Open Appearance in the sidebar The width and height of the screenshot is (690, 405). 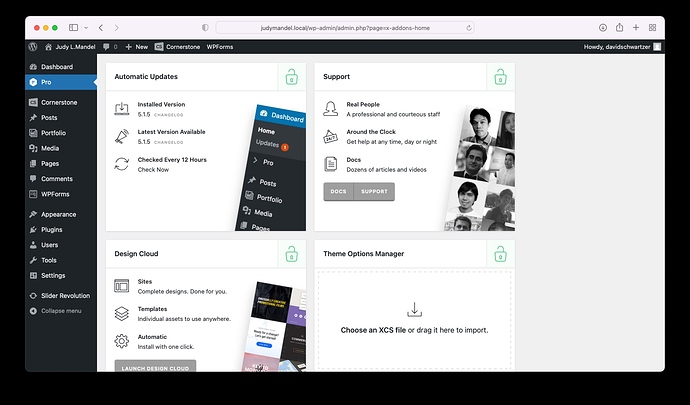tap(61, 214)
